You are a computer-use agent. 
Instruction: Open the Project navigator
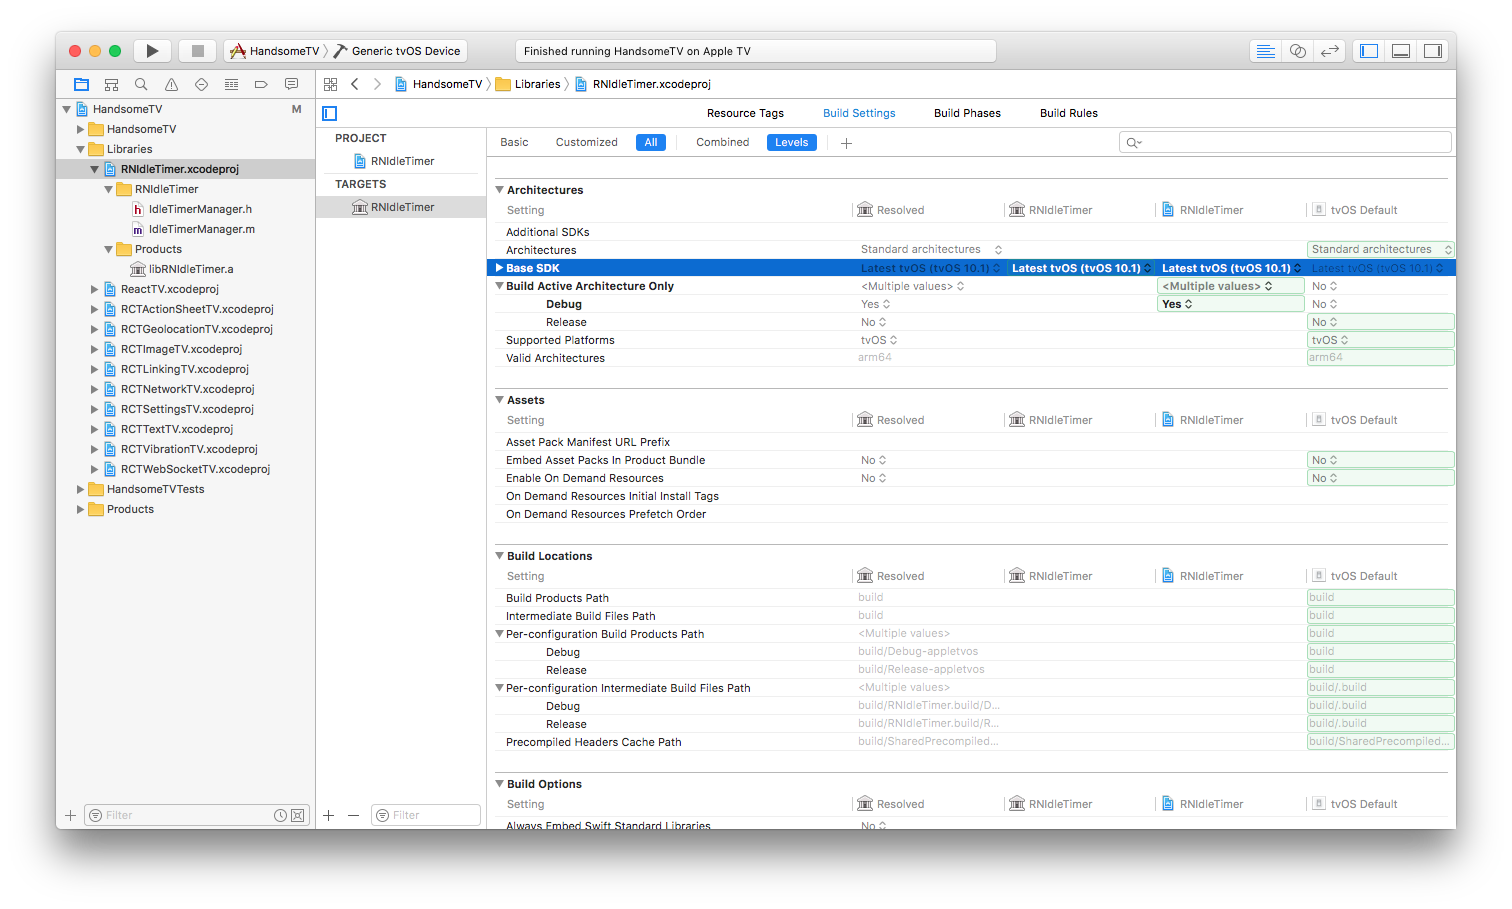pos(81,84)
